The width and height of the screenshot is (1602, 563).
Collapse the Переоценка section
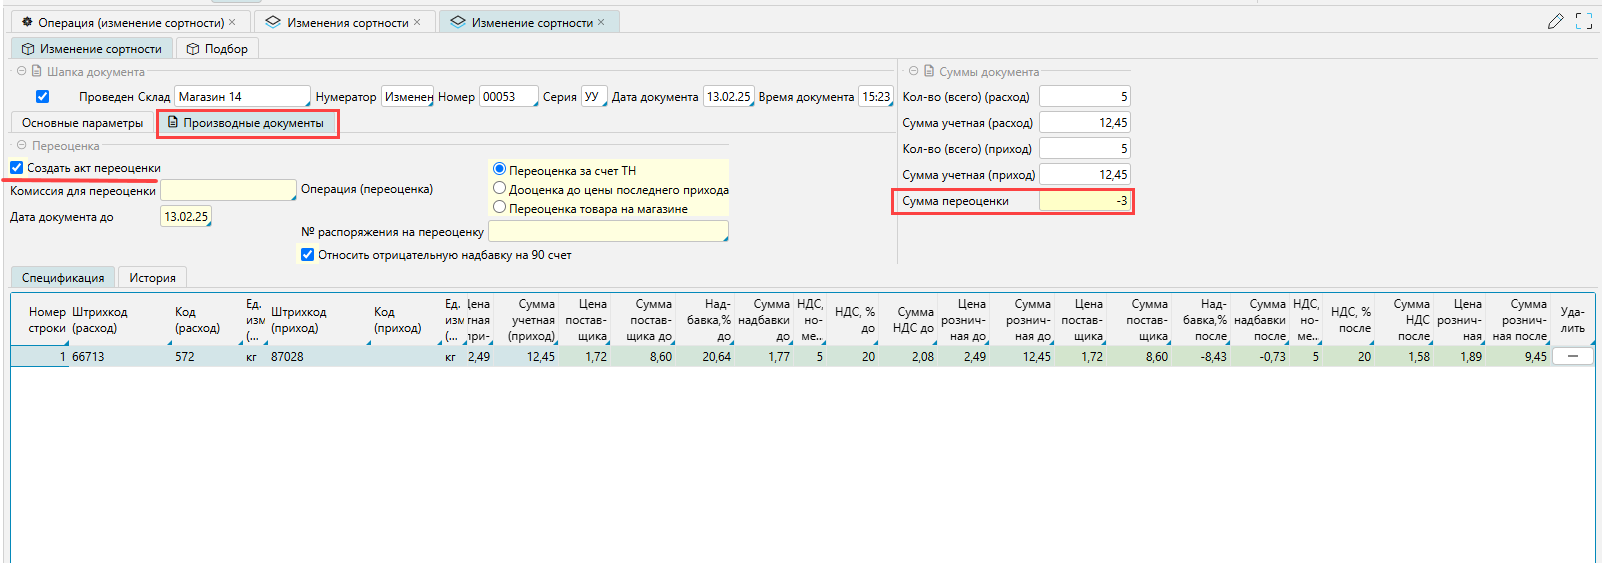coord(21,145)
